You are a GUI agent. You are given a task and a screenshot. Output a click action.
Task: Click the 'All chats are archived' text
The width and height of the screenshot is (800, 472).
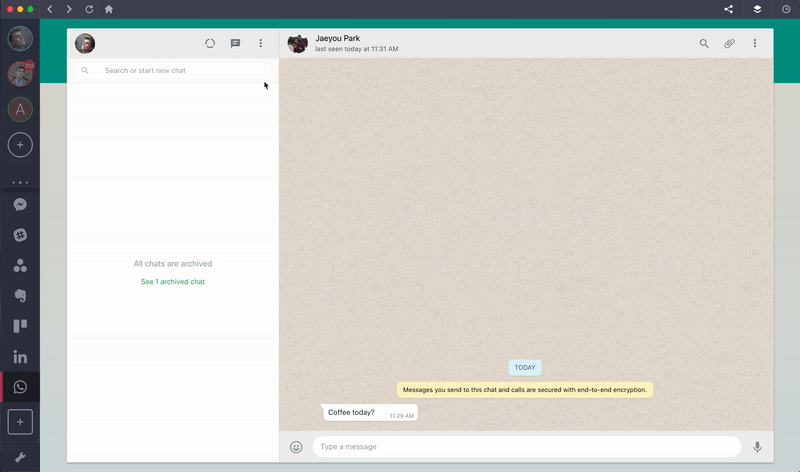(172, 264)
